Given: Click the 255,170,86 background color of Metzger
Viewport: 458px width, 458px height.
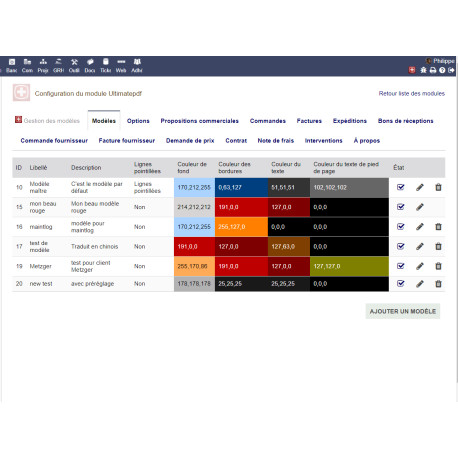Looking at the screenshot, I should (x=194, y=266).
